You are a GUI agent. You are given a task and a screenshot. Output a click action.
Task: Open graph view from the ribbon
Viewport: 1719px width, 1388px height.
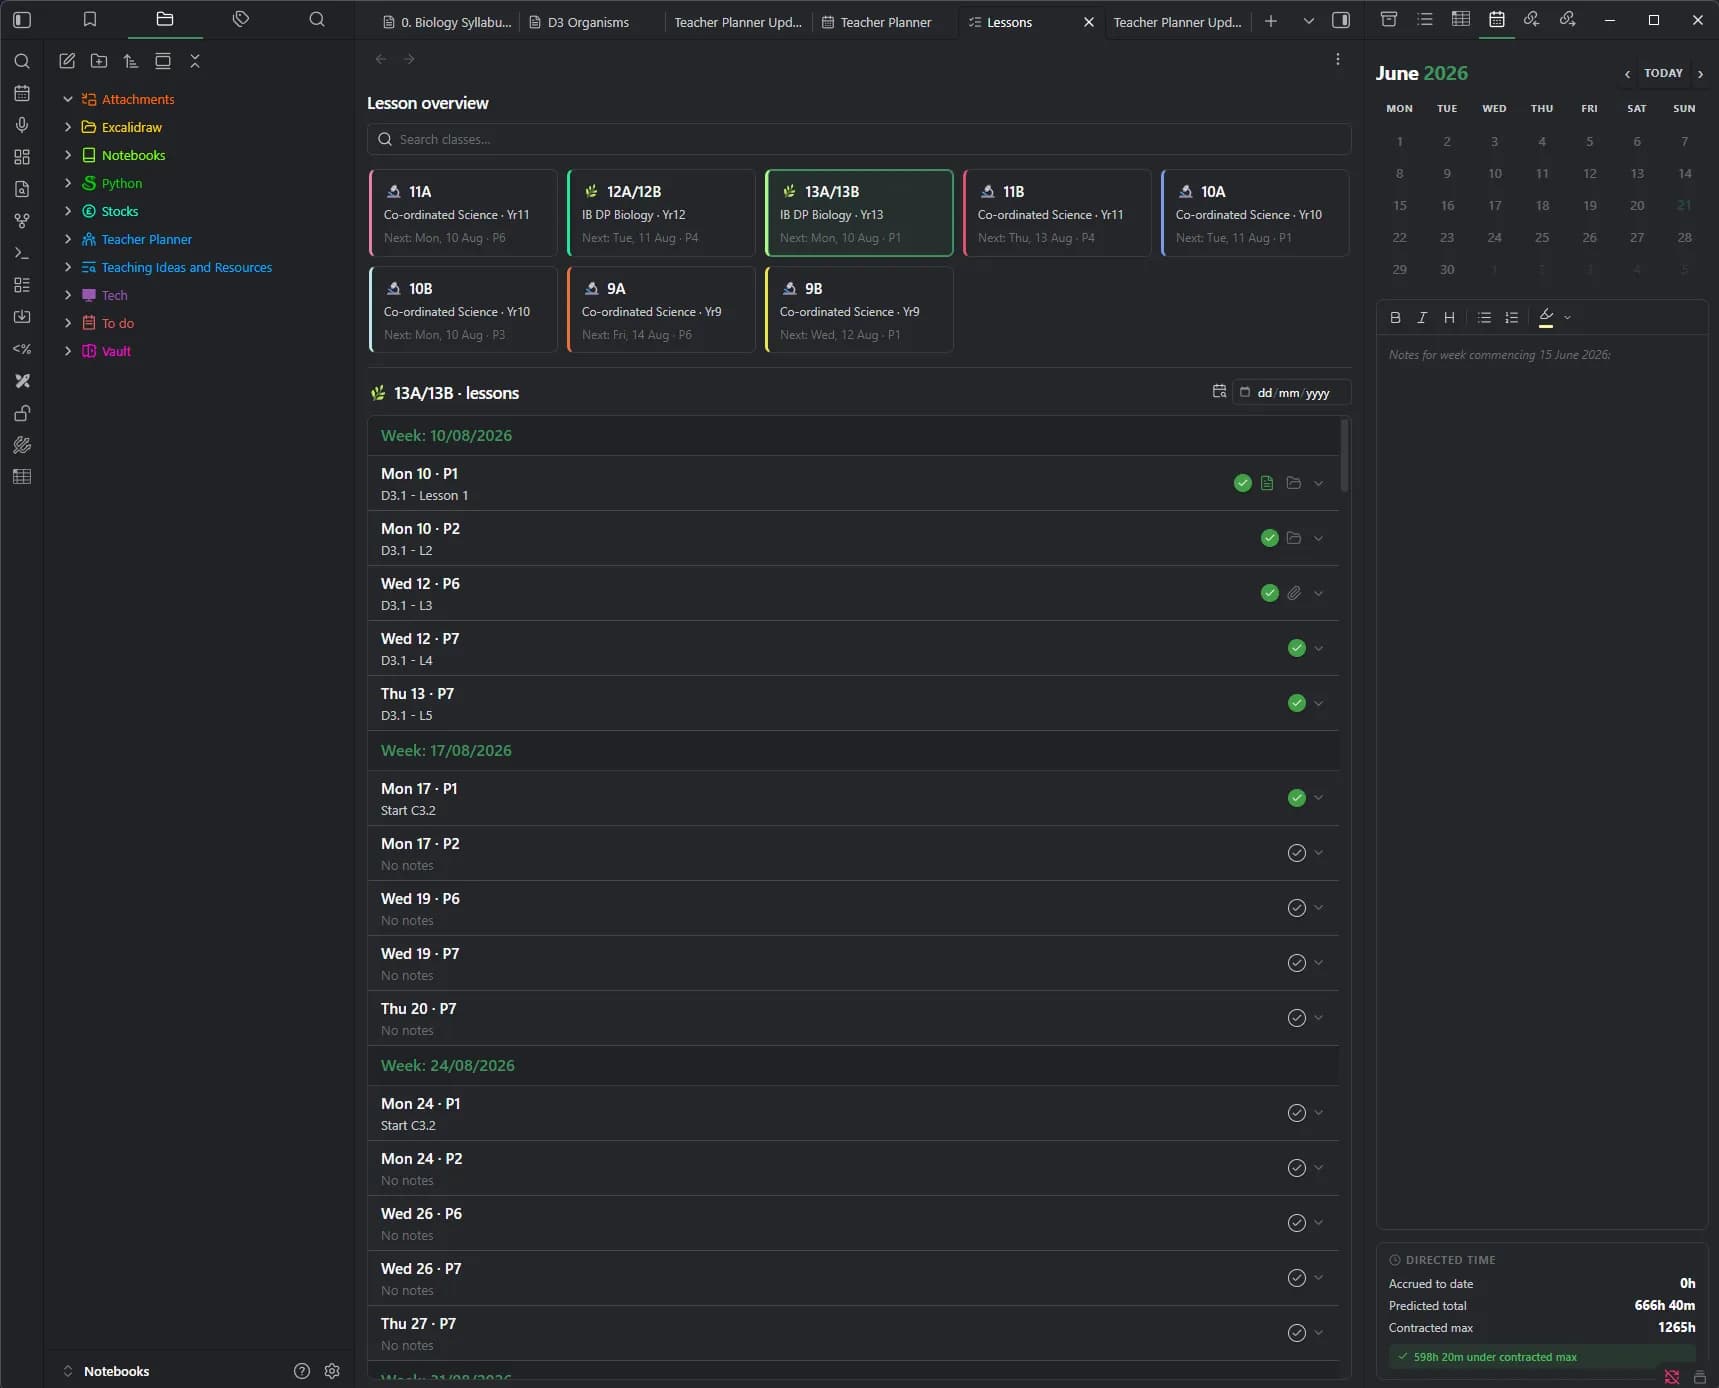[22, 221]
